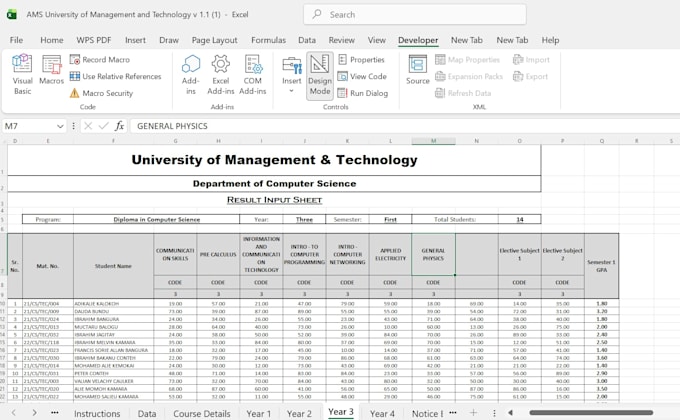This screenshot has width=680, height=420.
Task: Switch to the Insert ribbon tab
Action: click(x=135, y=40)
